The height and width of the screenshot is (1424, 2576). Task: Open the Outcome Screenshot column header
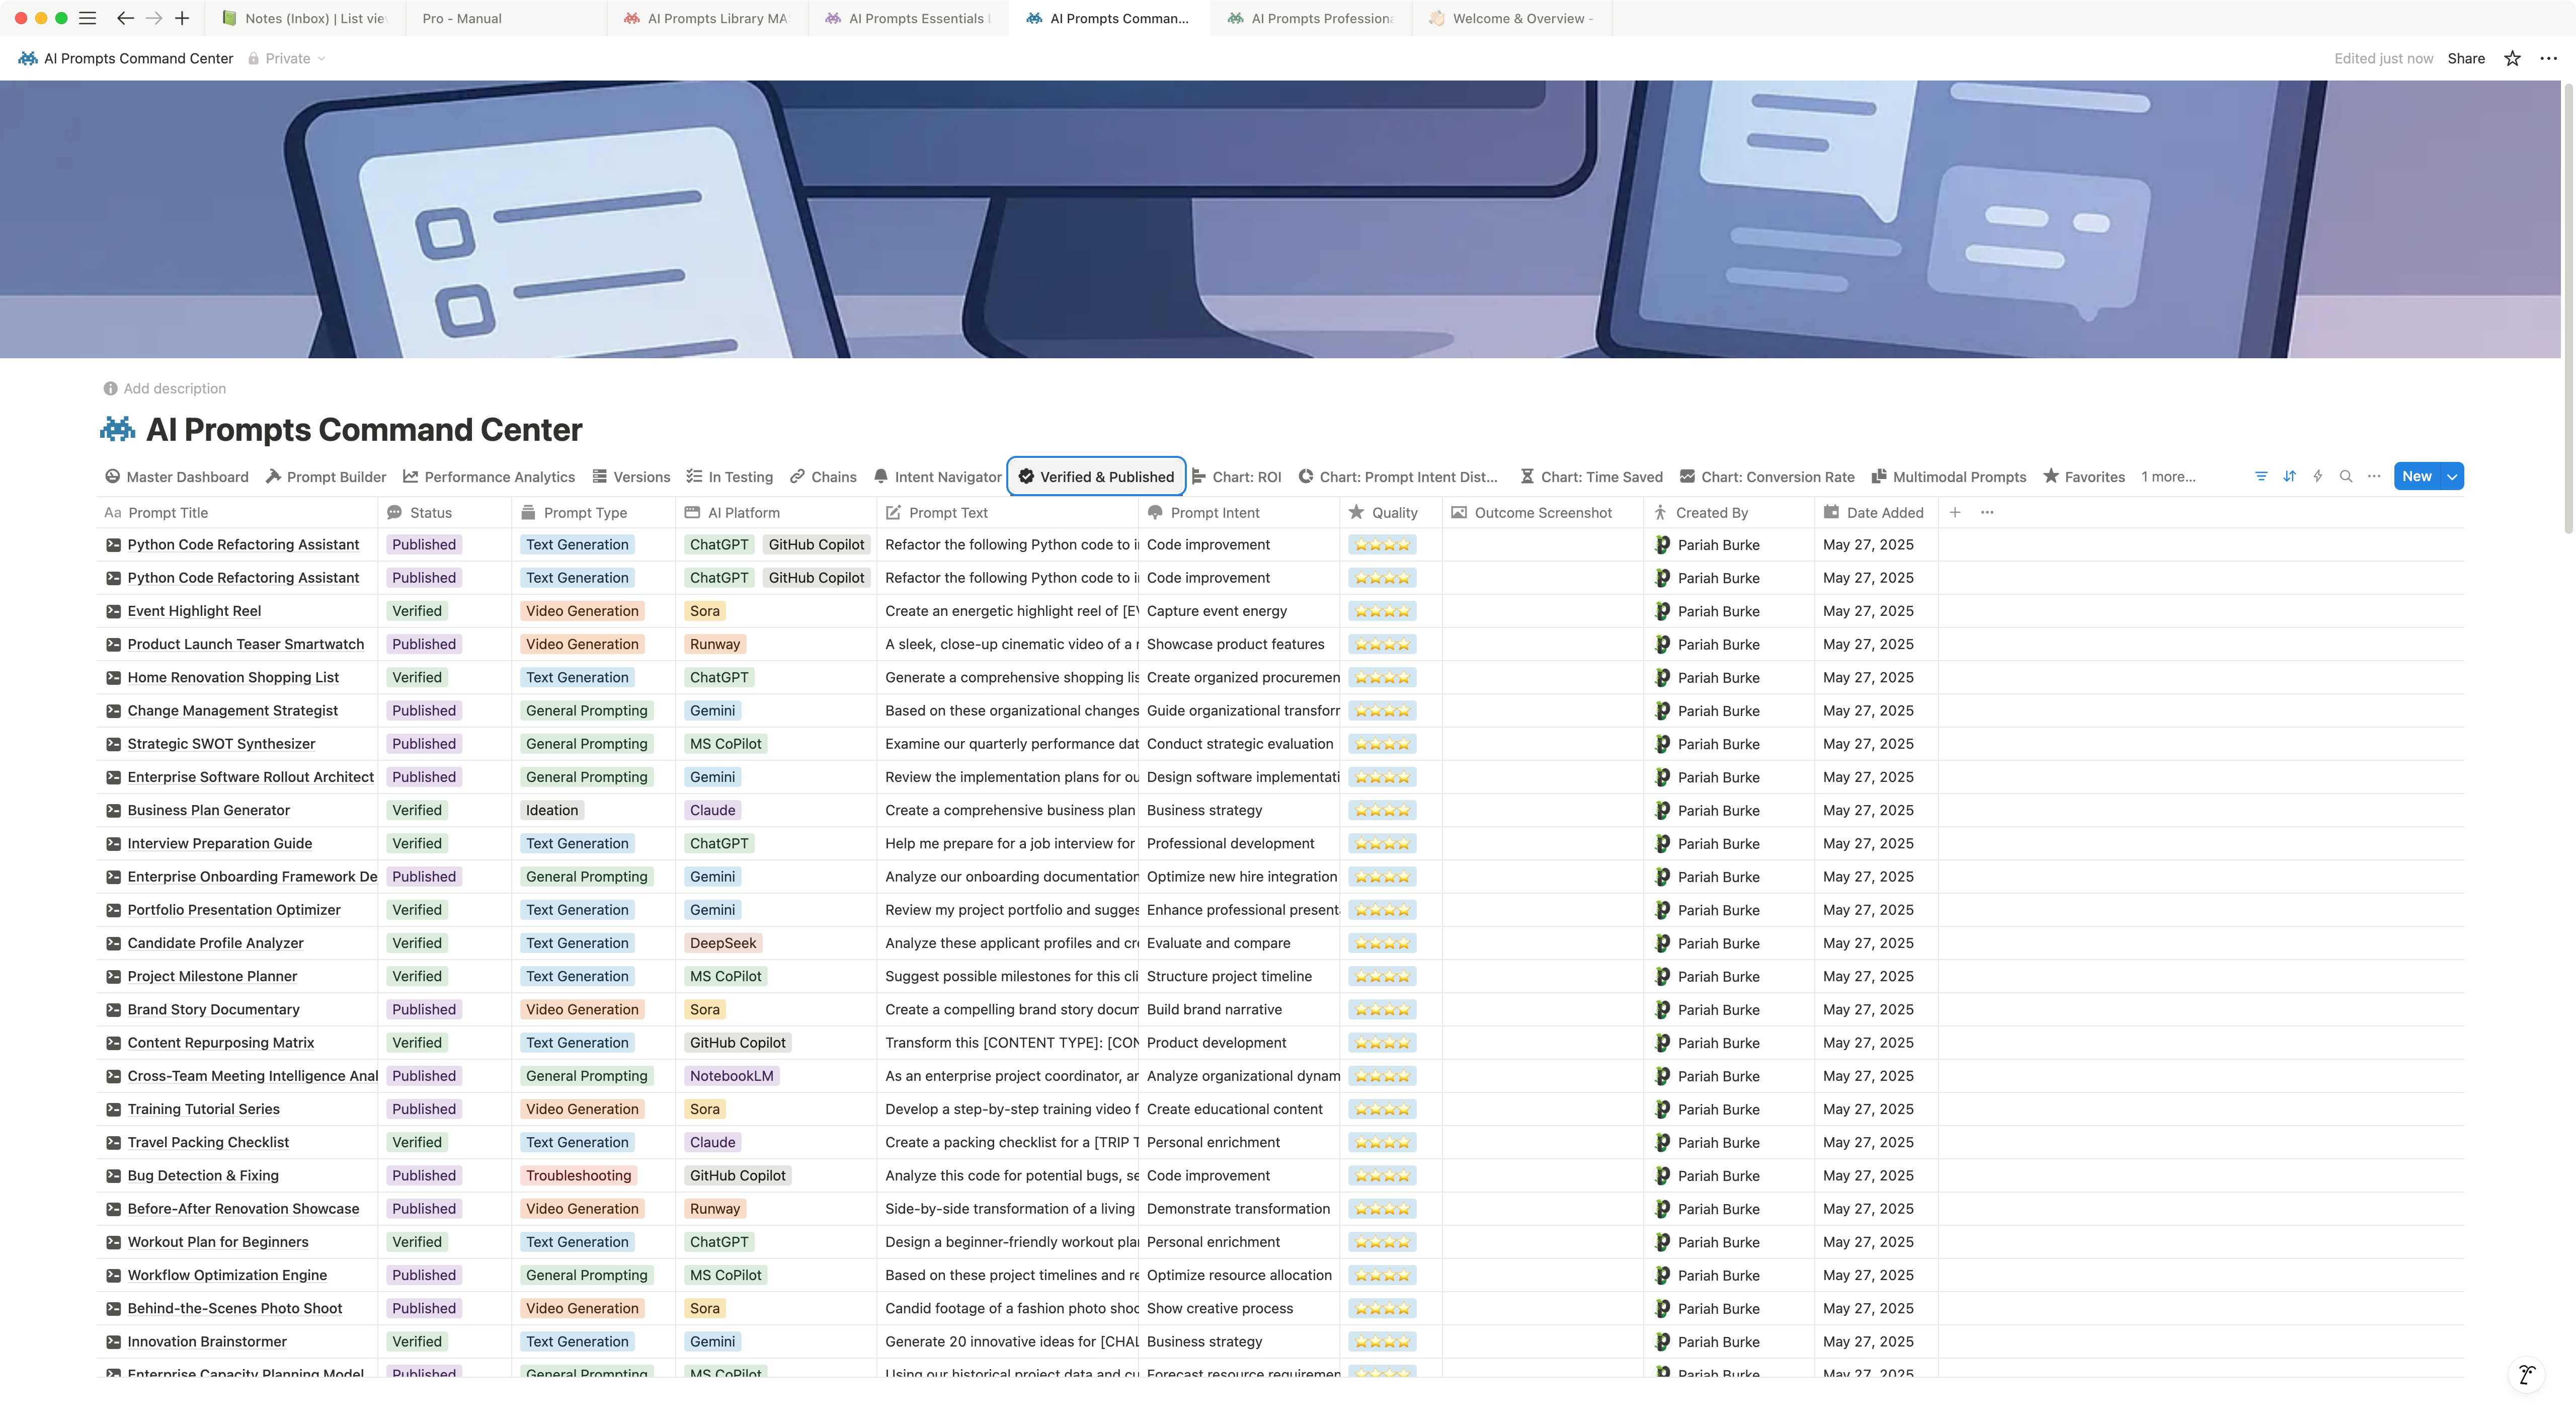1542,512
